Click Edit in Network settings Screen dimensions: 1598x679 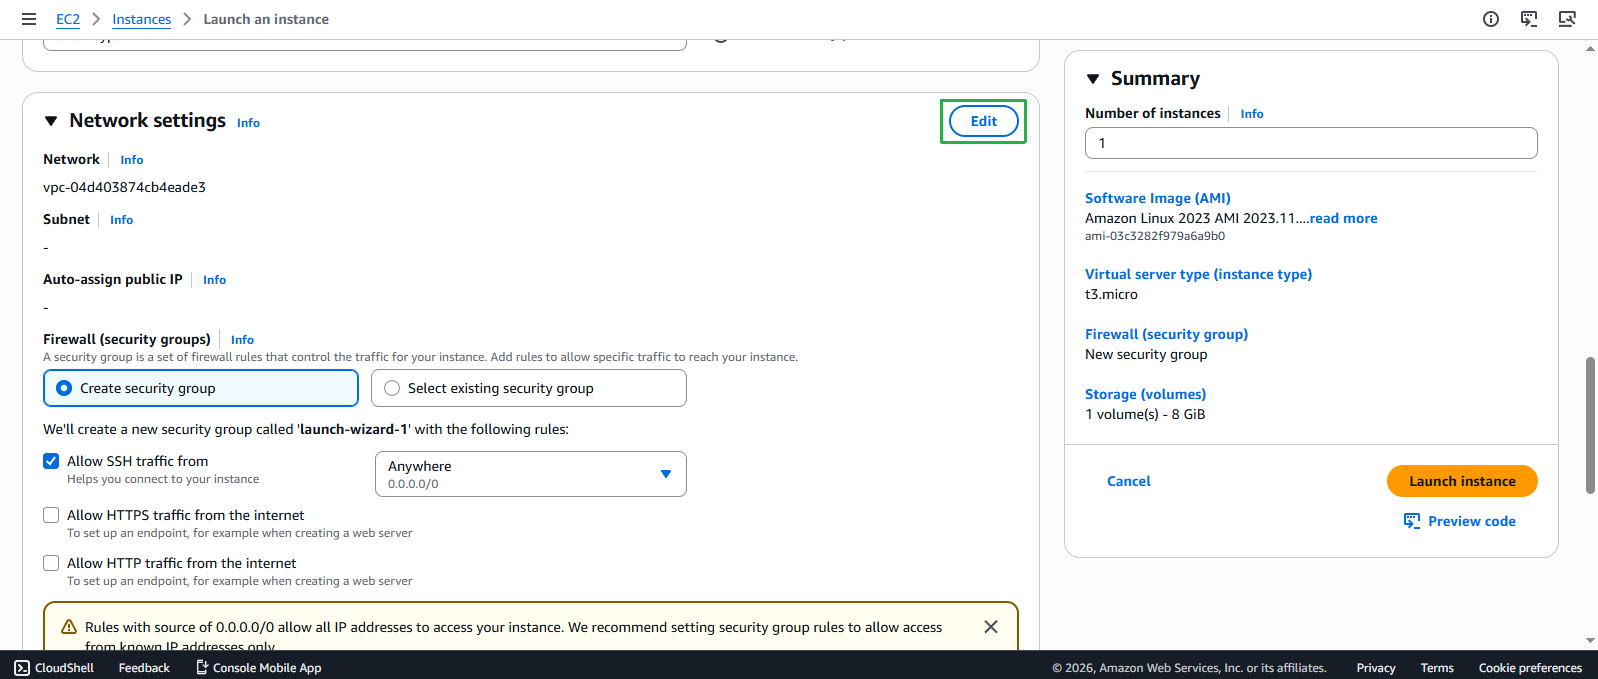pyautogui.click(x=984, y=121)
